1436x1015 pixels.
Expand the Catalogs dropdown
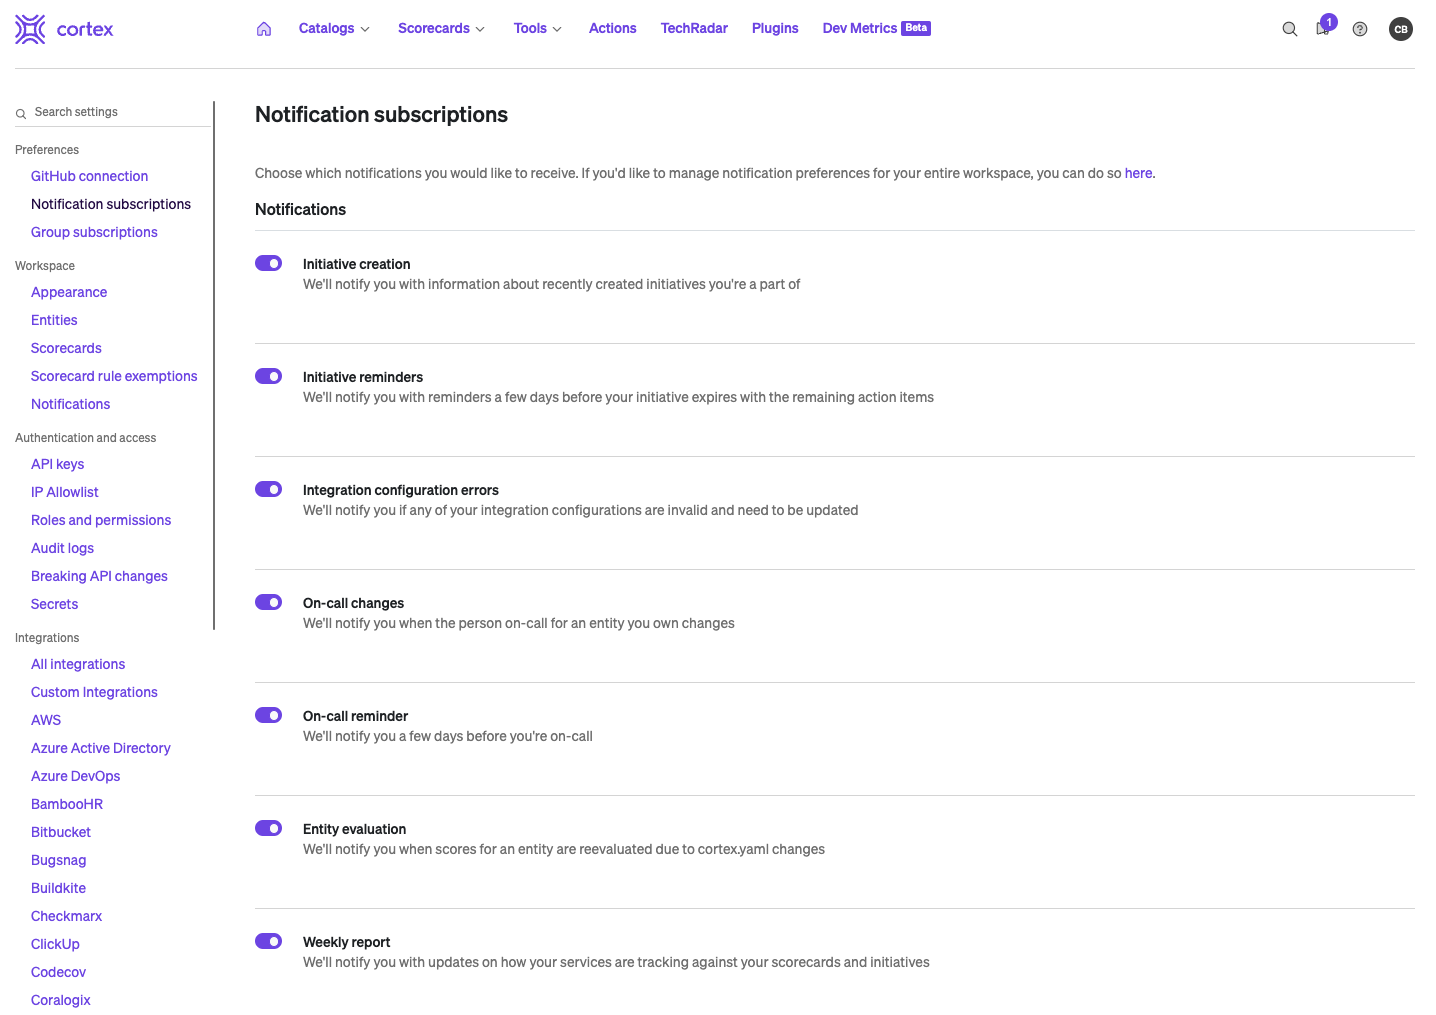coord(334,29)
